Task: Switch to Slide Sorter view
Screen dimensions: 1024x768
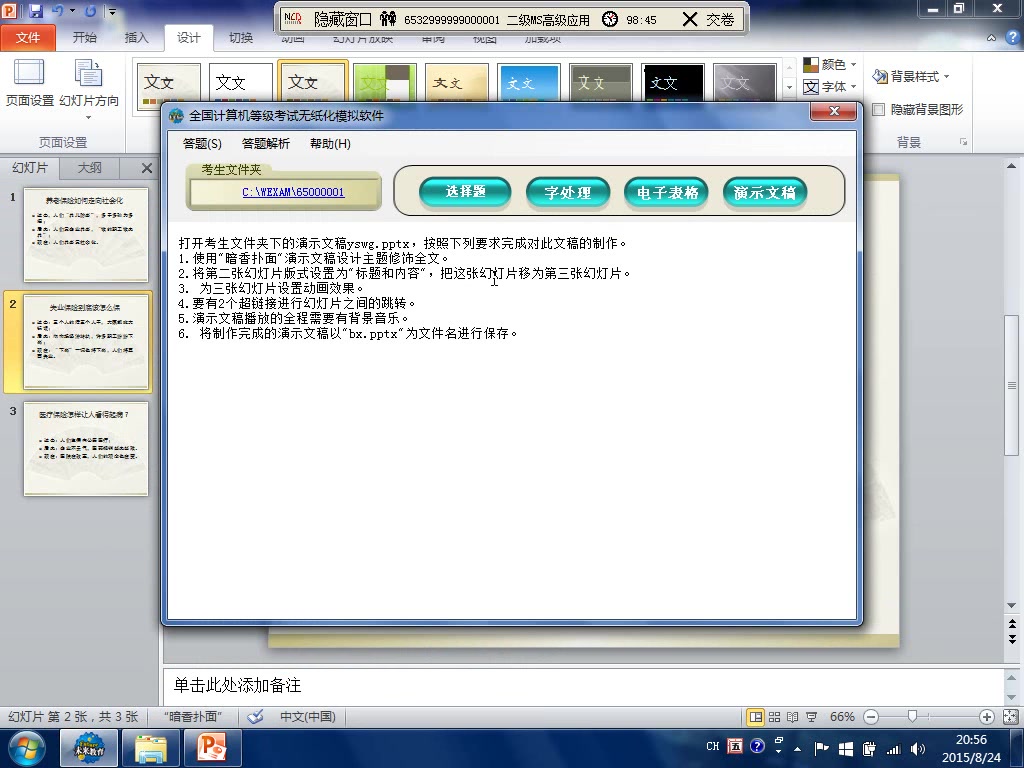Action: [x=774, y=716]
